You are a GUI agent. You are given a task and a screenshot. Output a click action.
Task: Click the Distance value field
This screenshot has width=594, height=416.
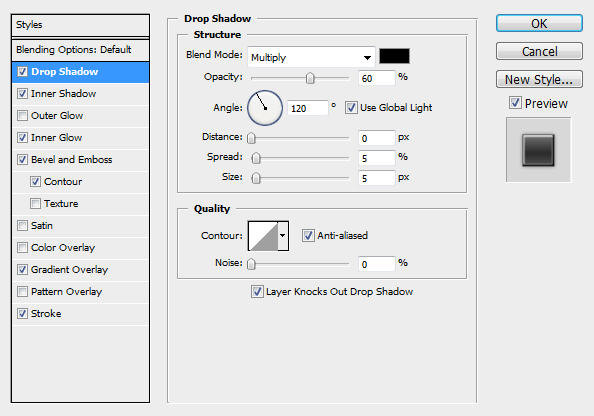377,138
